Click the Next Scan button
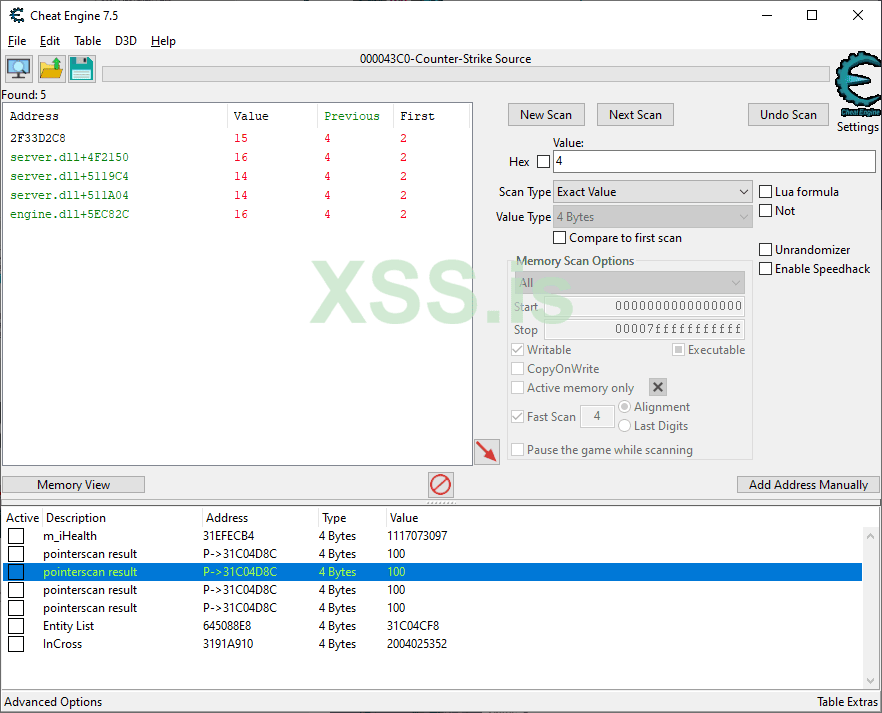Viewport: 882px width, 713px height. [635, 115]
